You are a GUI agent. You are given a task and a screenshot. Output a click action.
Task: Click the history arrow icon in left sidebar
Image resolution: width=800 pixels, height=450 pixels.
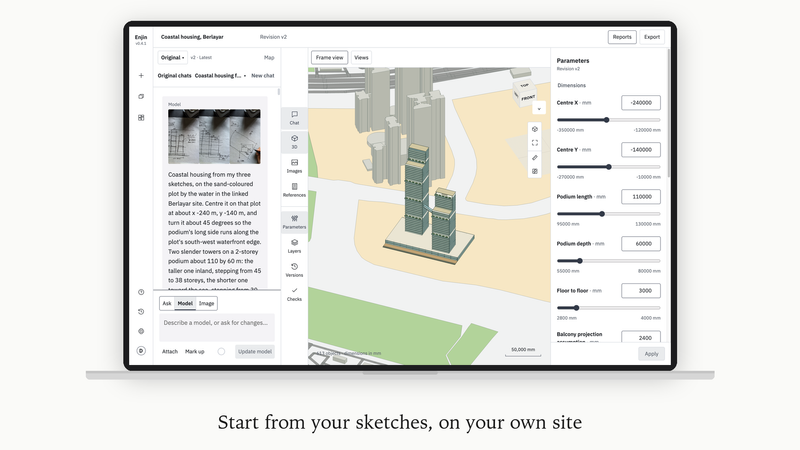click(141, 312)
